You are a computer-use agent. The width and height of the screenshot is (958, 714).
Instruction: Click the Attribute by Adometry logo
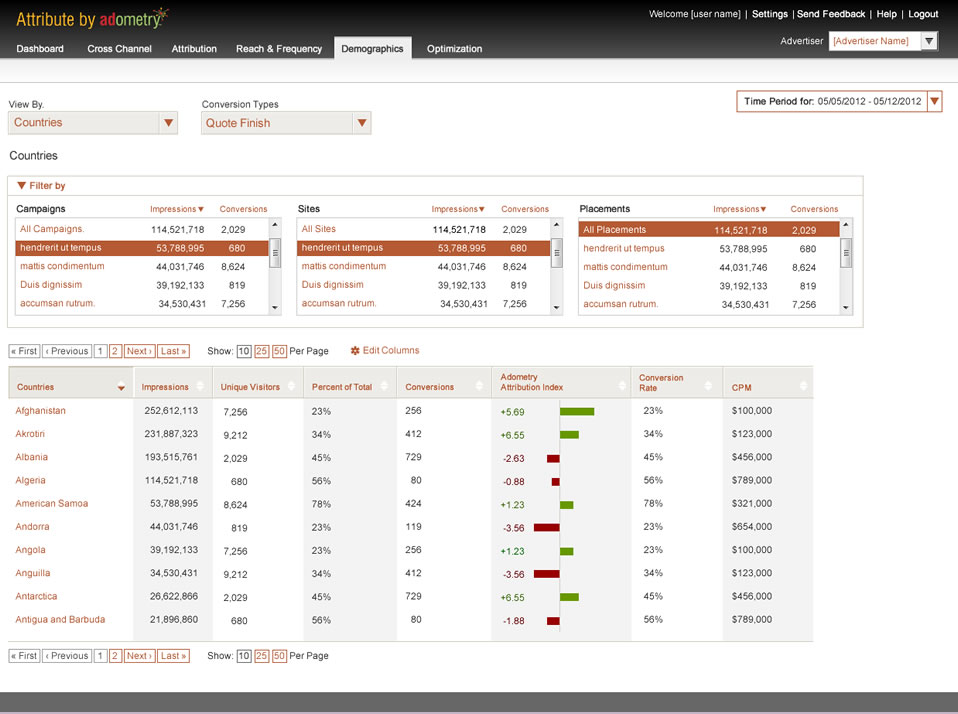(x=92, y=19)
